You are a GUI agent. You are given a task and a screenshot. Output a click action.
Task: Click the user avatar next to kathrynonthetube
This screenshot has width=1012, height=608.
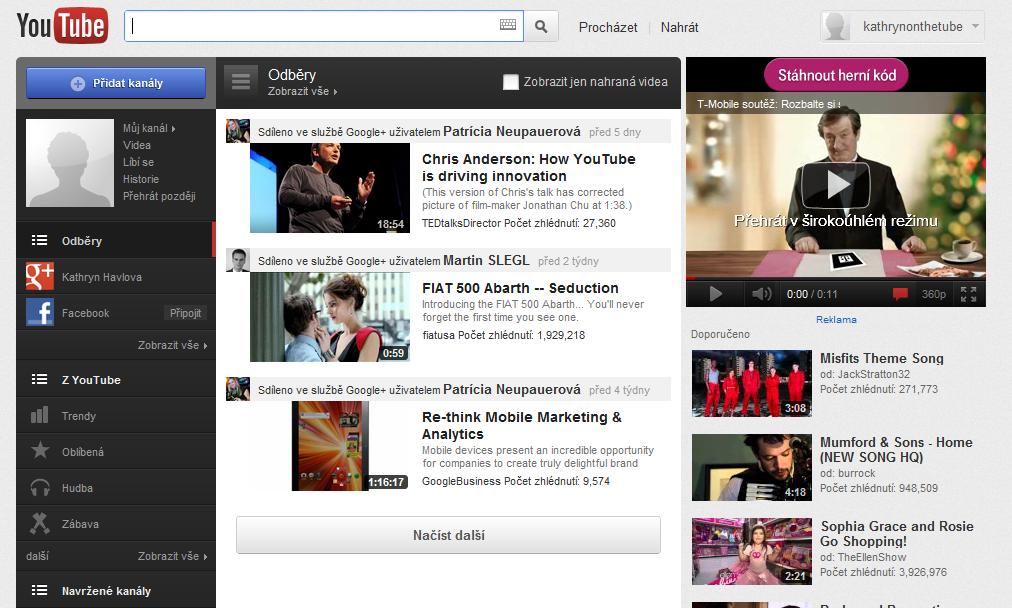click(836, 26)
